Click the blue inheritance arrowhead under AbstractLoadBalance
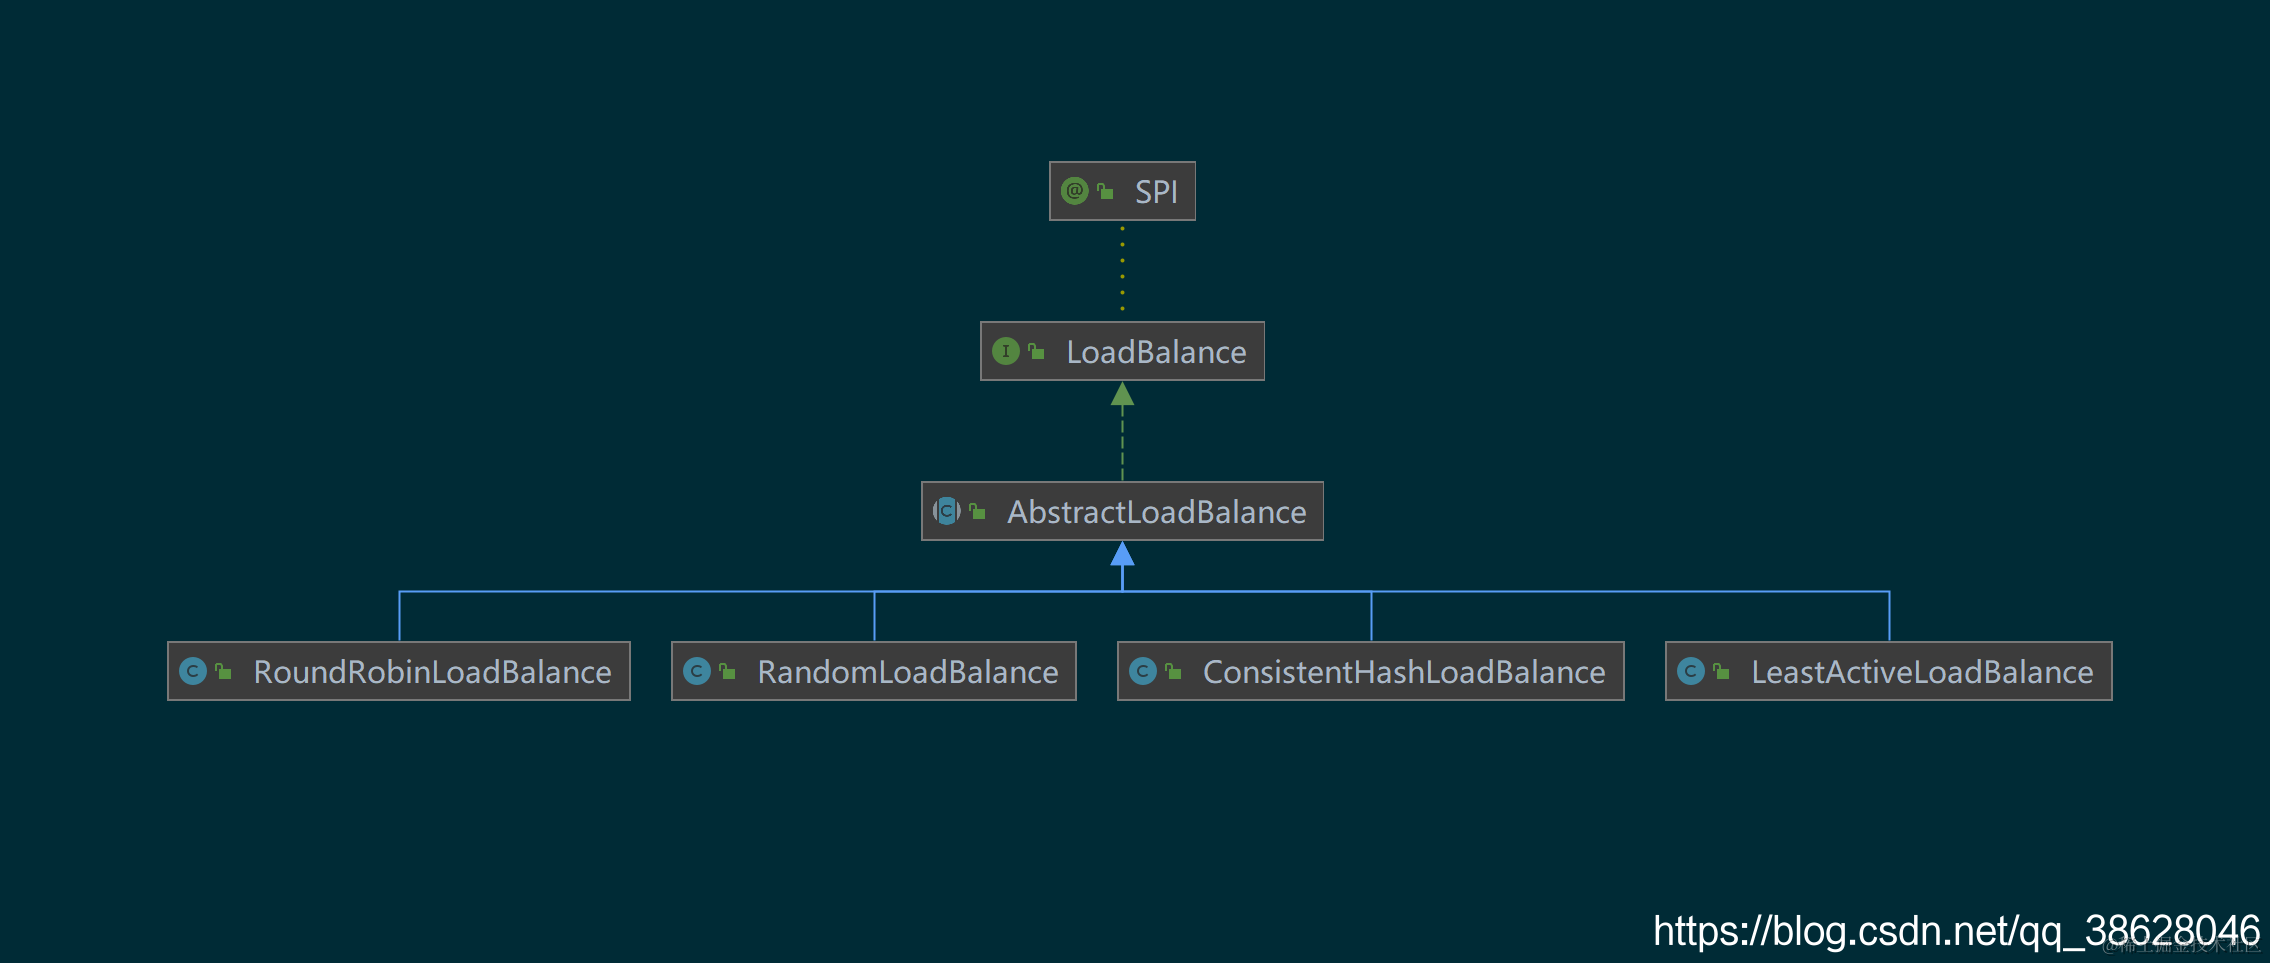 (1122, 554)
